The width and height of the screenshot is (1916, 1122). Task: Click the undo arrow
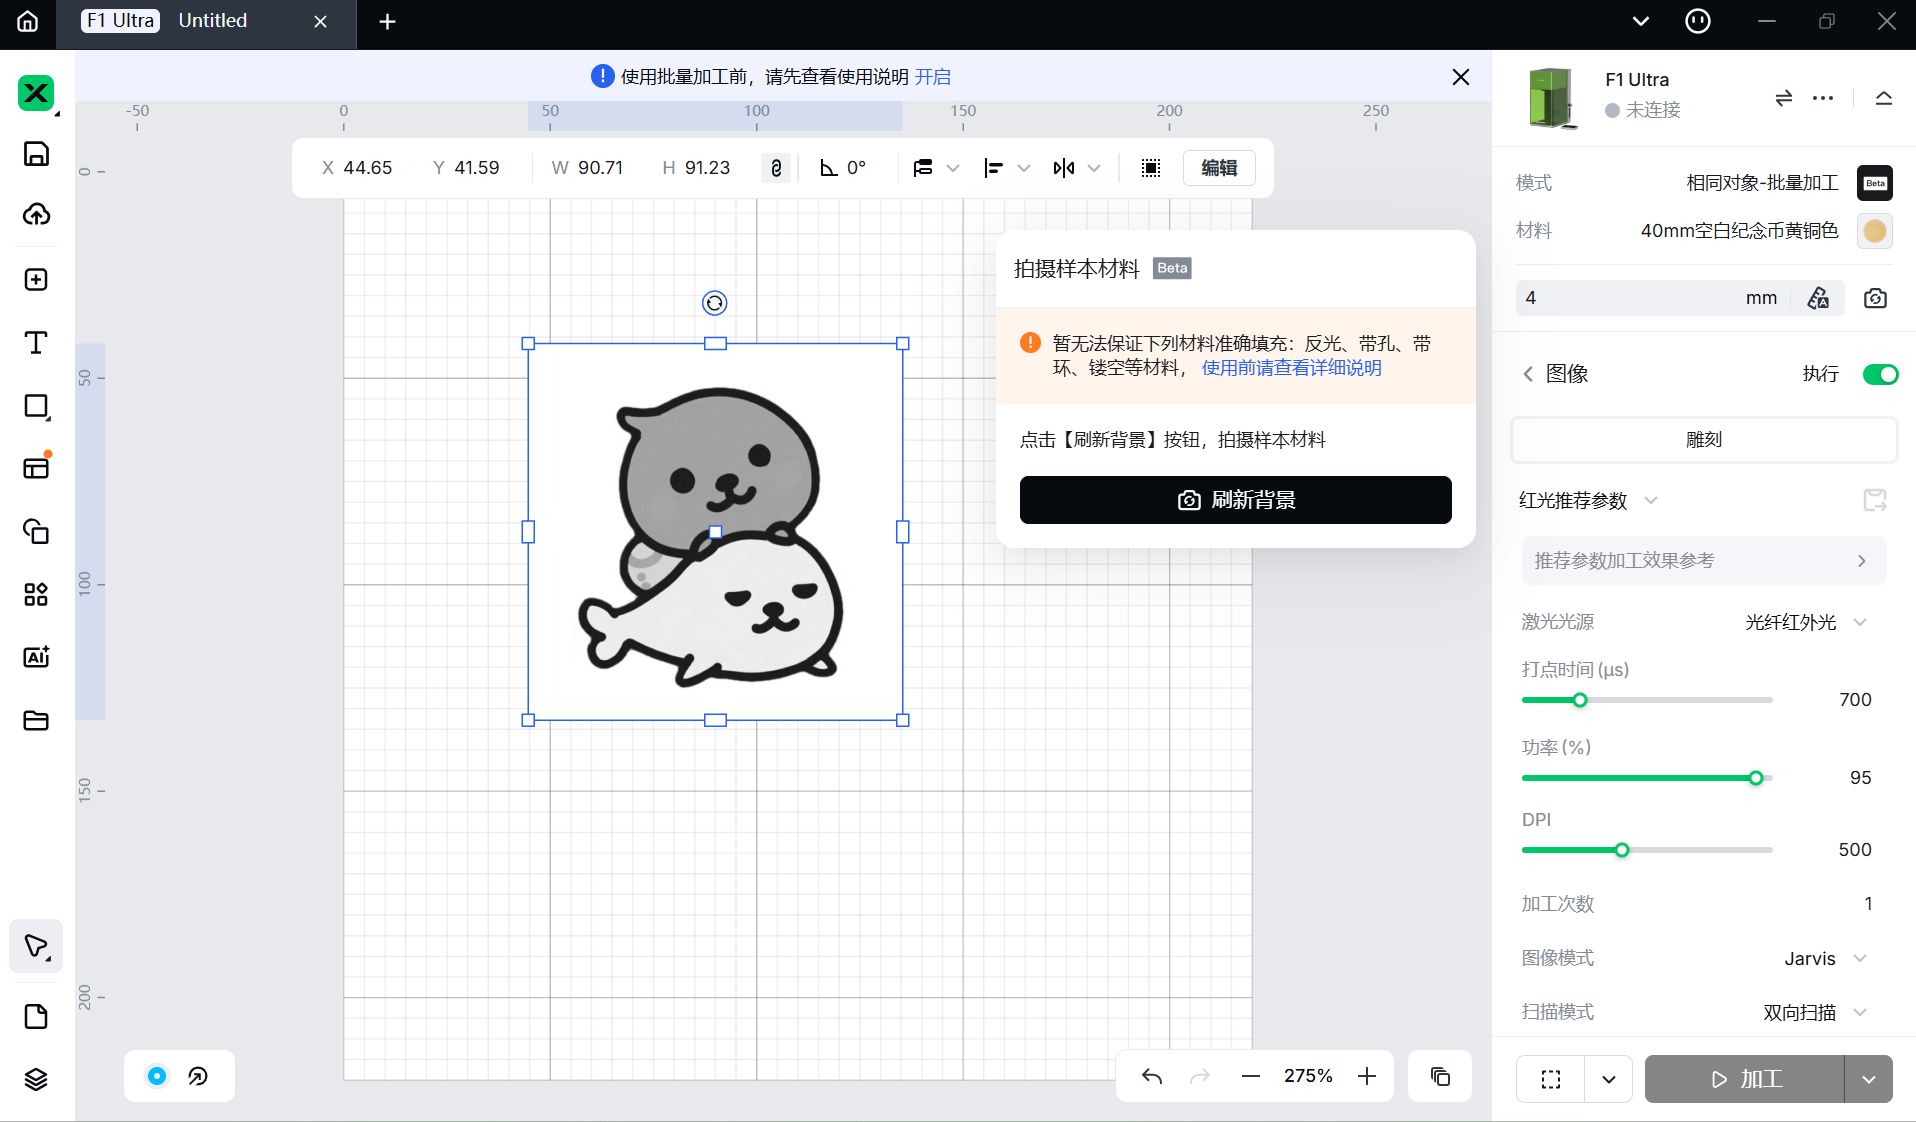click(x=1152, y=1076)
